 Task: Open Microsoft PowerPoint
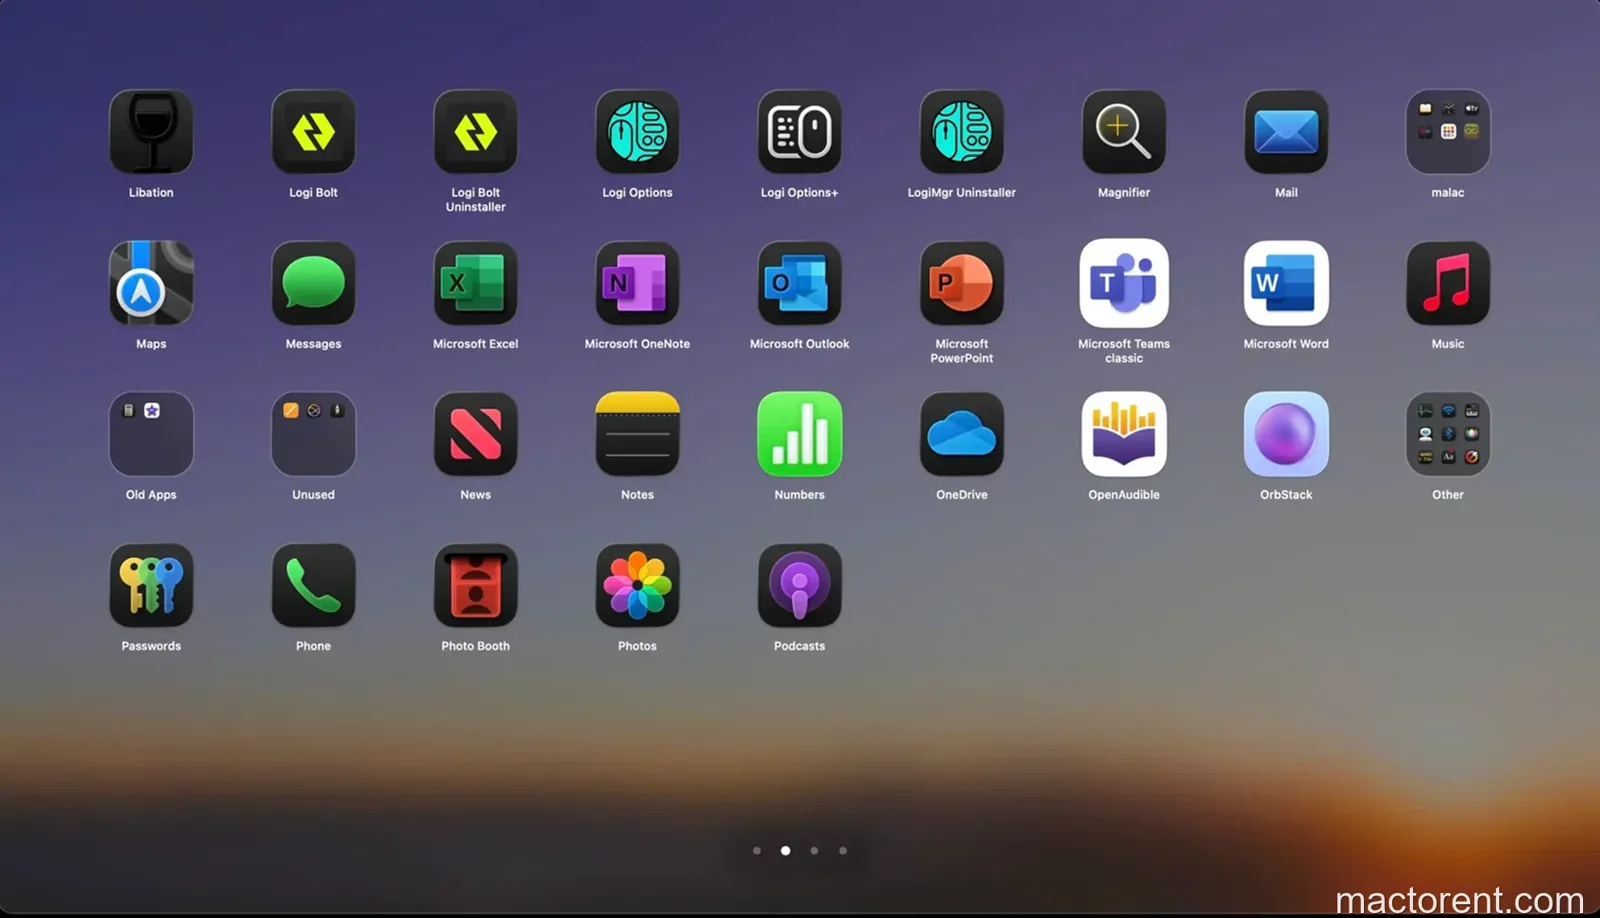(x=961, y=283)
